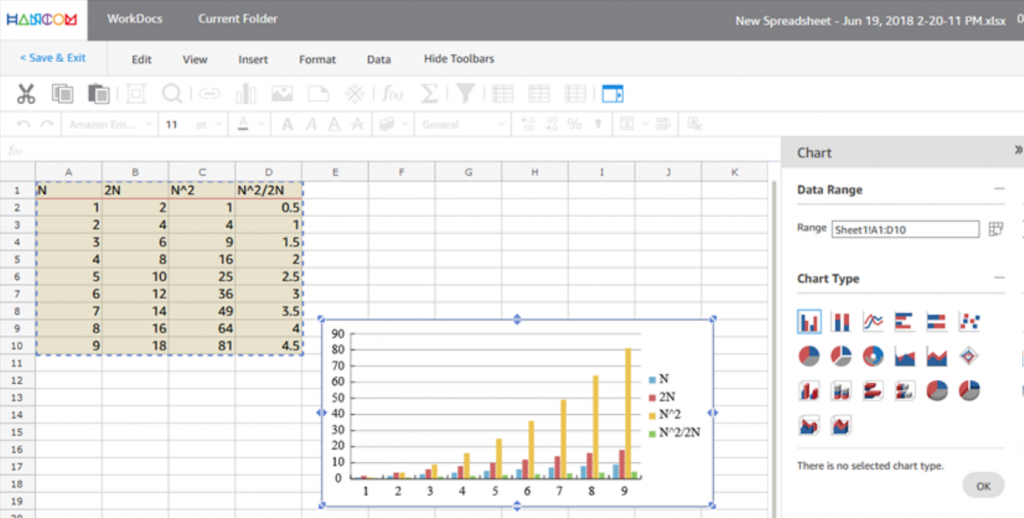
Task: Click the insert chart bar-graph toolbar icon
Action: tap(246, 94)
